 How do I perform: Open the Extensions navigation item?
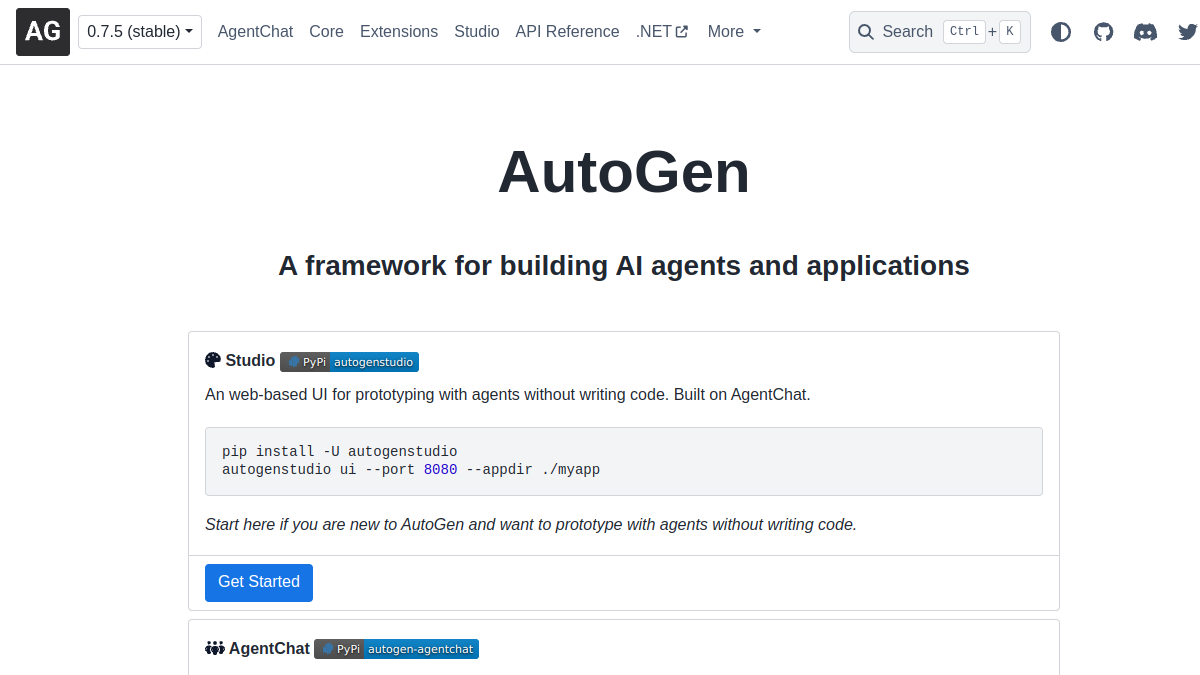(399, 32)
